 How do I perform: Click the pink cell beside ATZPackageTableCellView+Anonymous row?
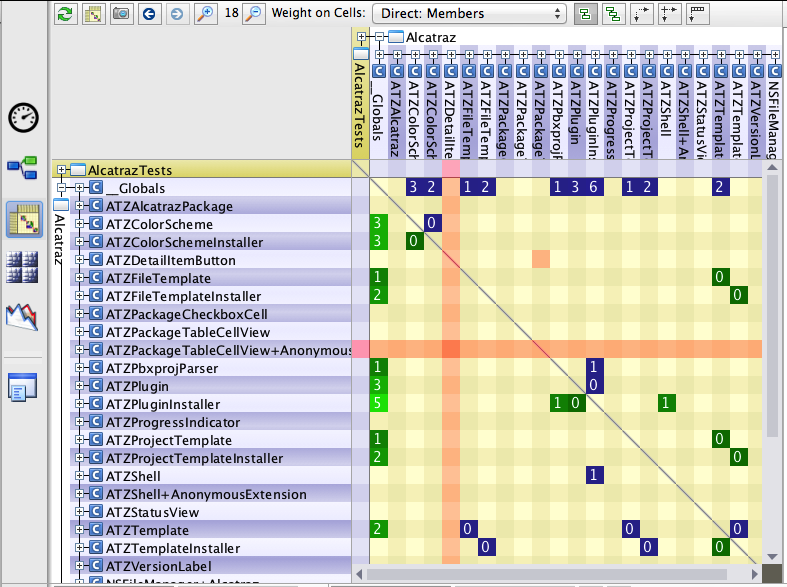click(360, 349)
